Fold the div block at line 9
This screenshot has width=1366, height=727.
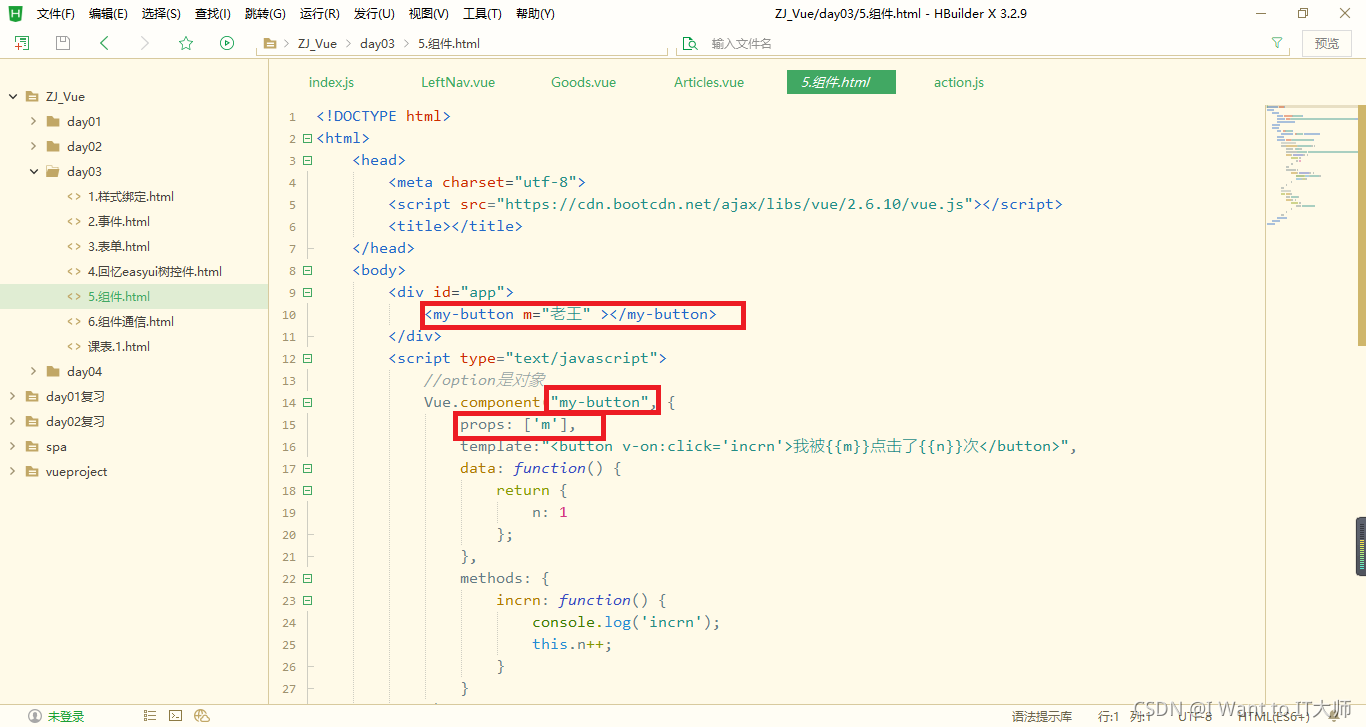pyautogui.click(x=308, y=293)
